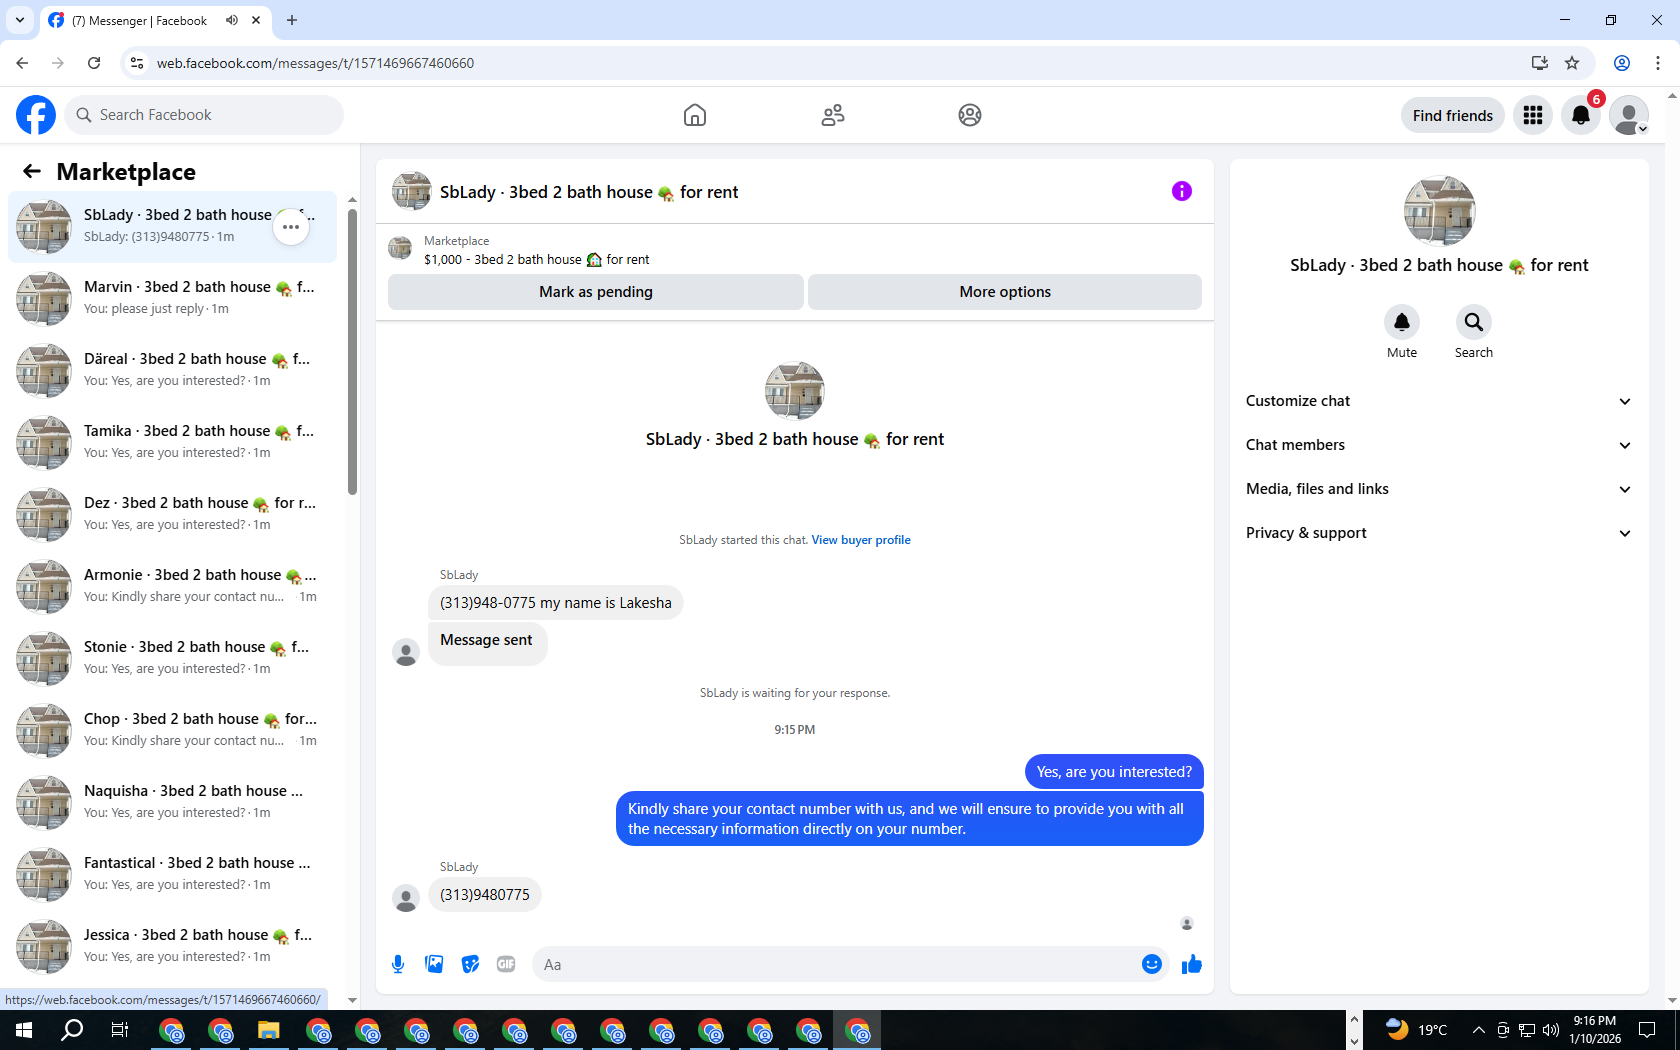1680x1050 pixels.
Task: Open the emoji picker in message box
Action: point(1152,964)
